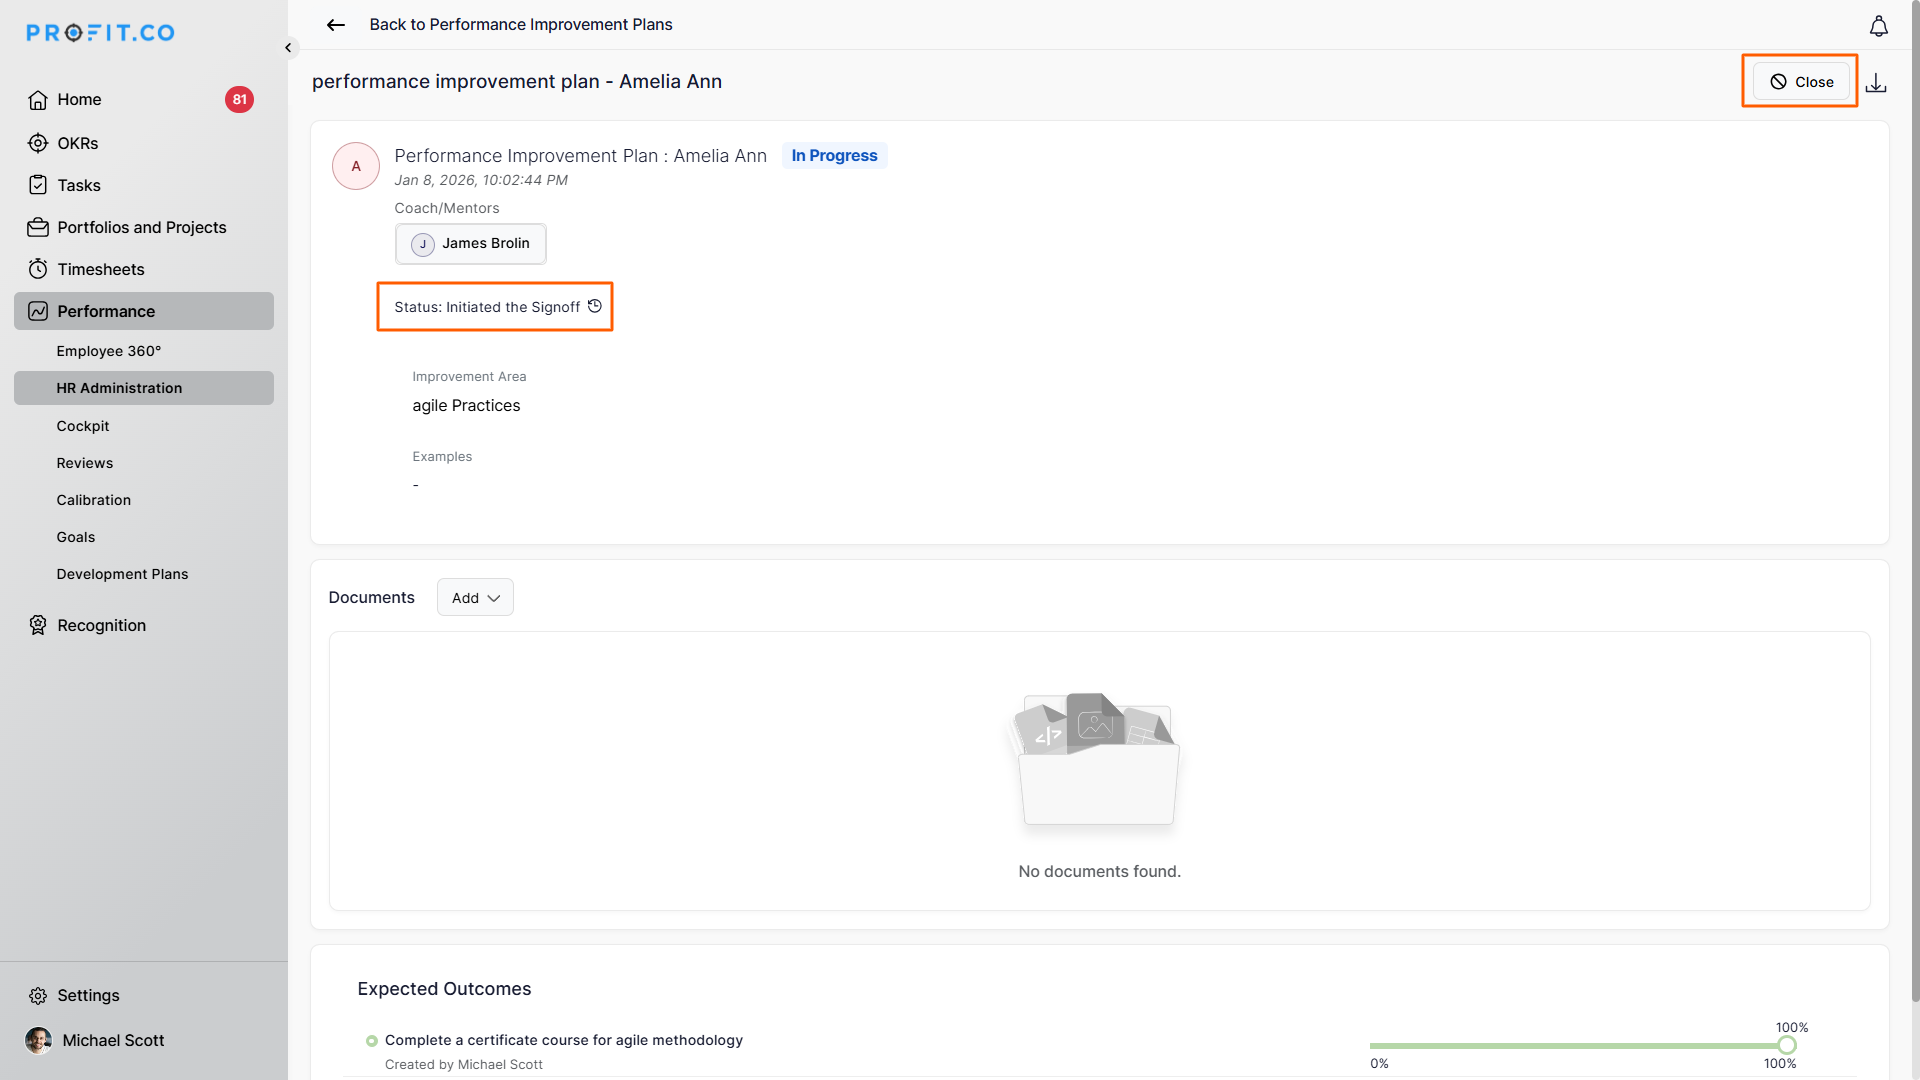The width and height of the screenshot is (1920, 1080).
Task: Click Michael Scott profile avatar
Action: pos(38,1041)
